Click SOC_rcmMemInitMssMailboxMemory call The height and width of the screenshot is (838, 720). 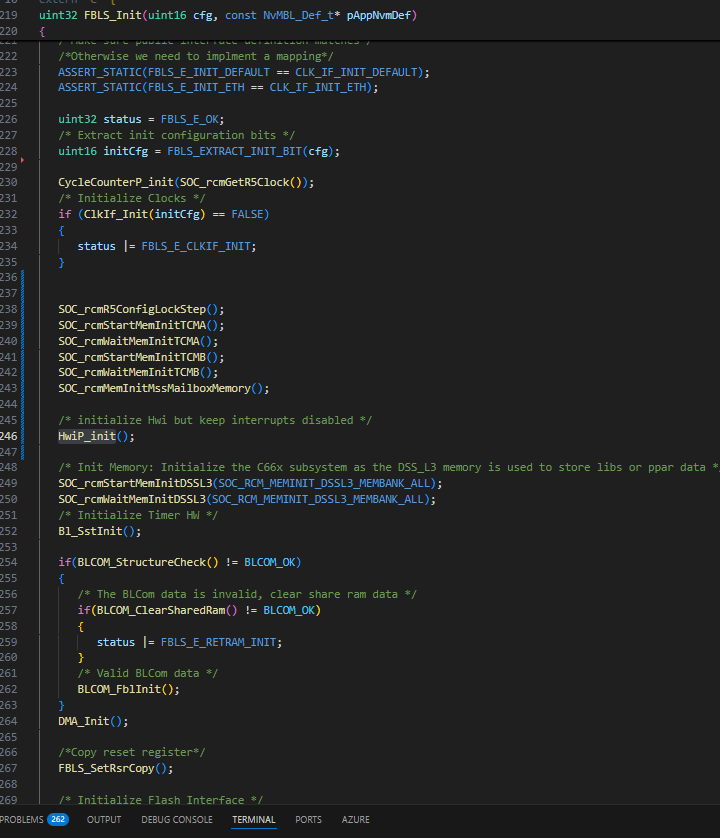154,388
